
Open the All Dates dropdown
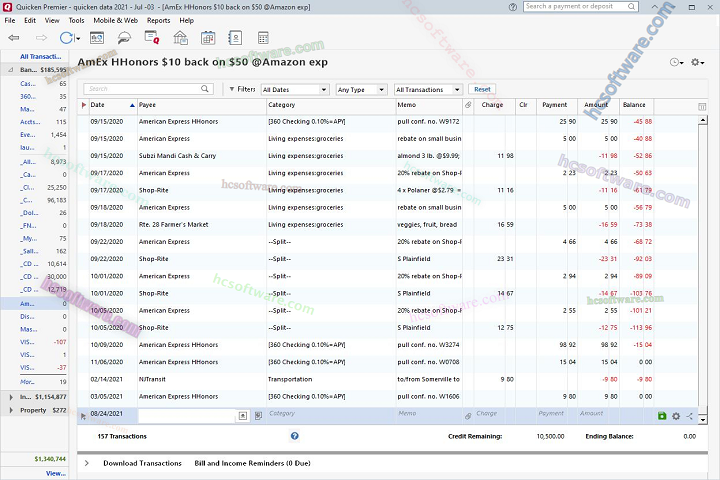pyautogui.click(x=295, y=90)
